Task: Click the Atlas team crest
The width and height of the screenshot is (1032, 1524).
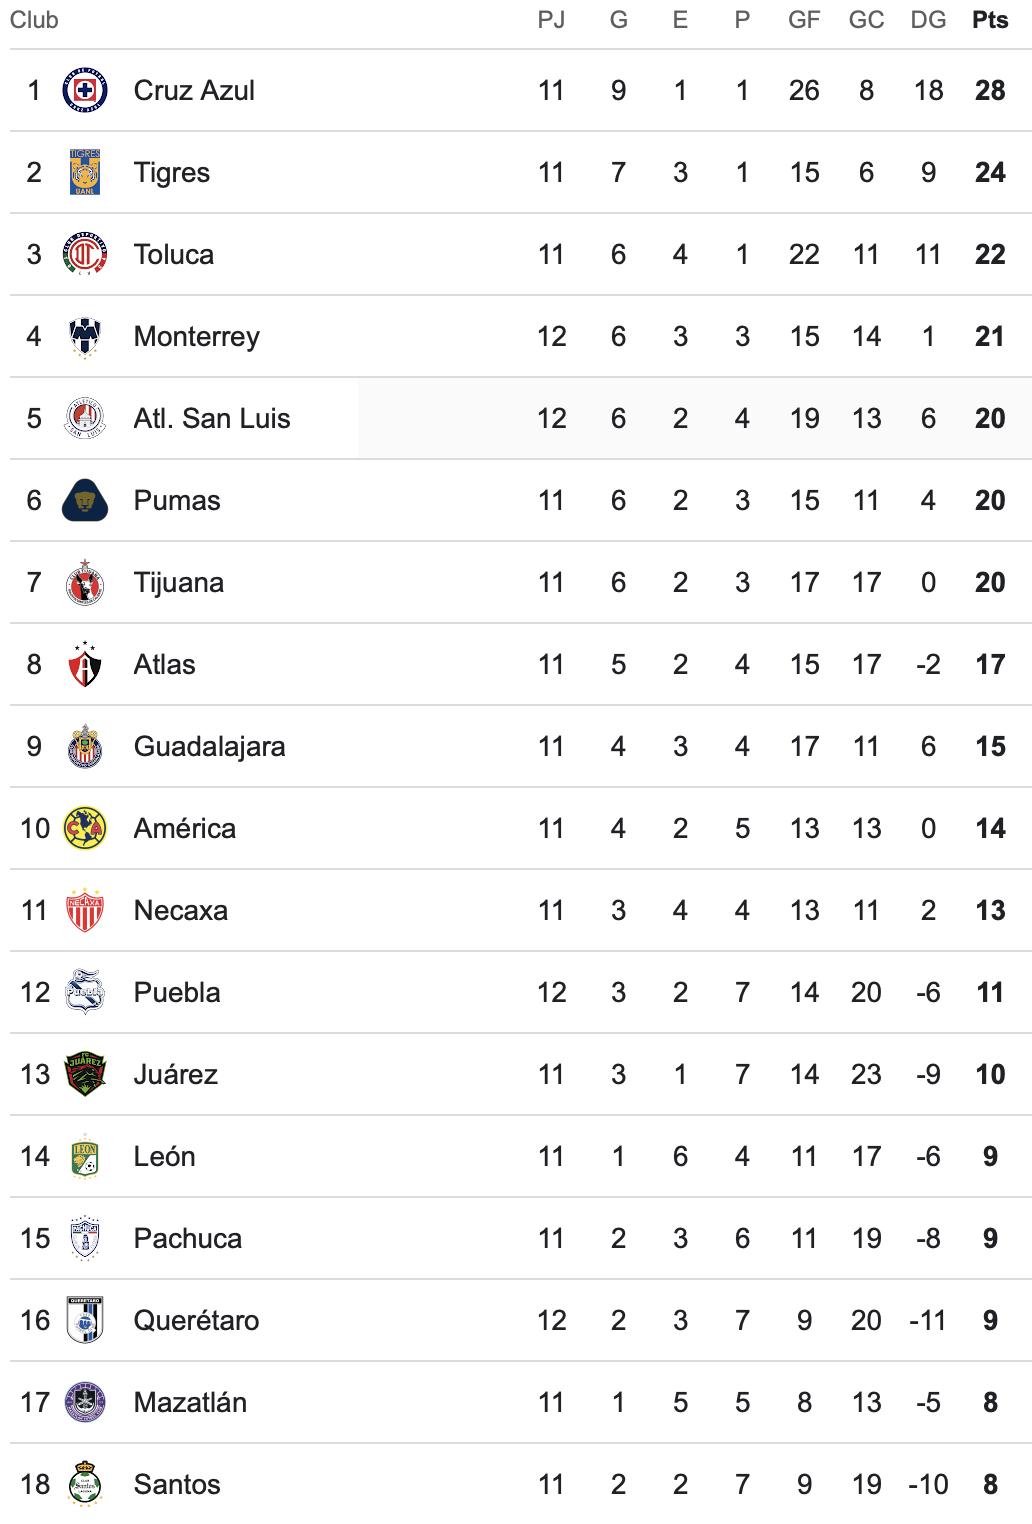Action: tap(85, 664)
